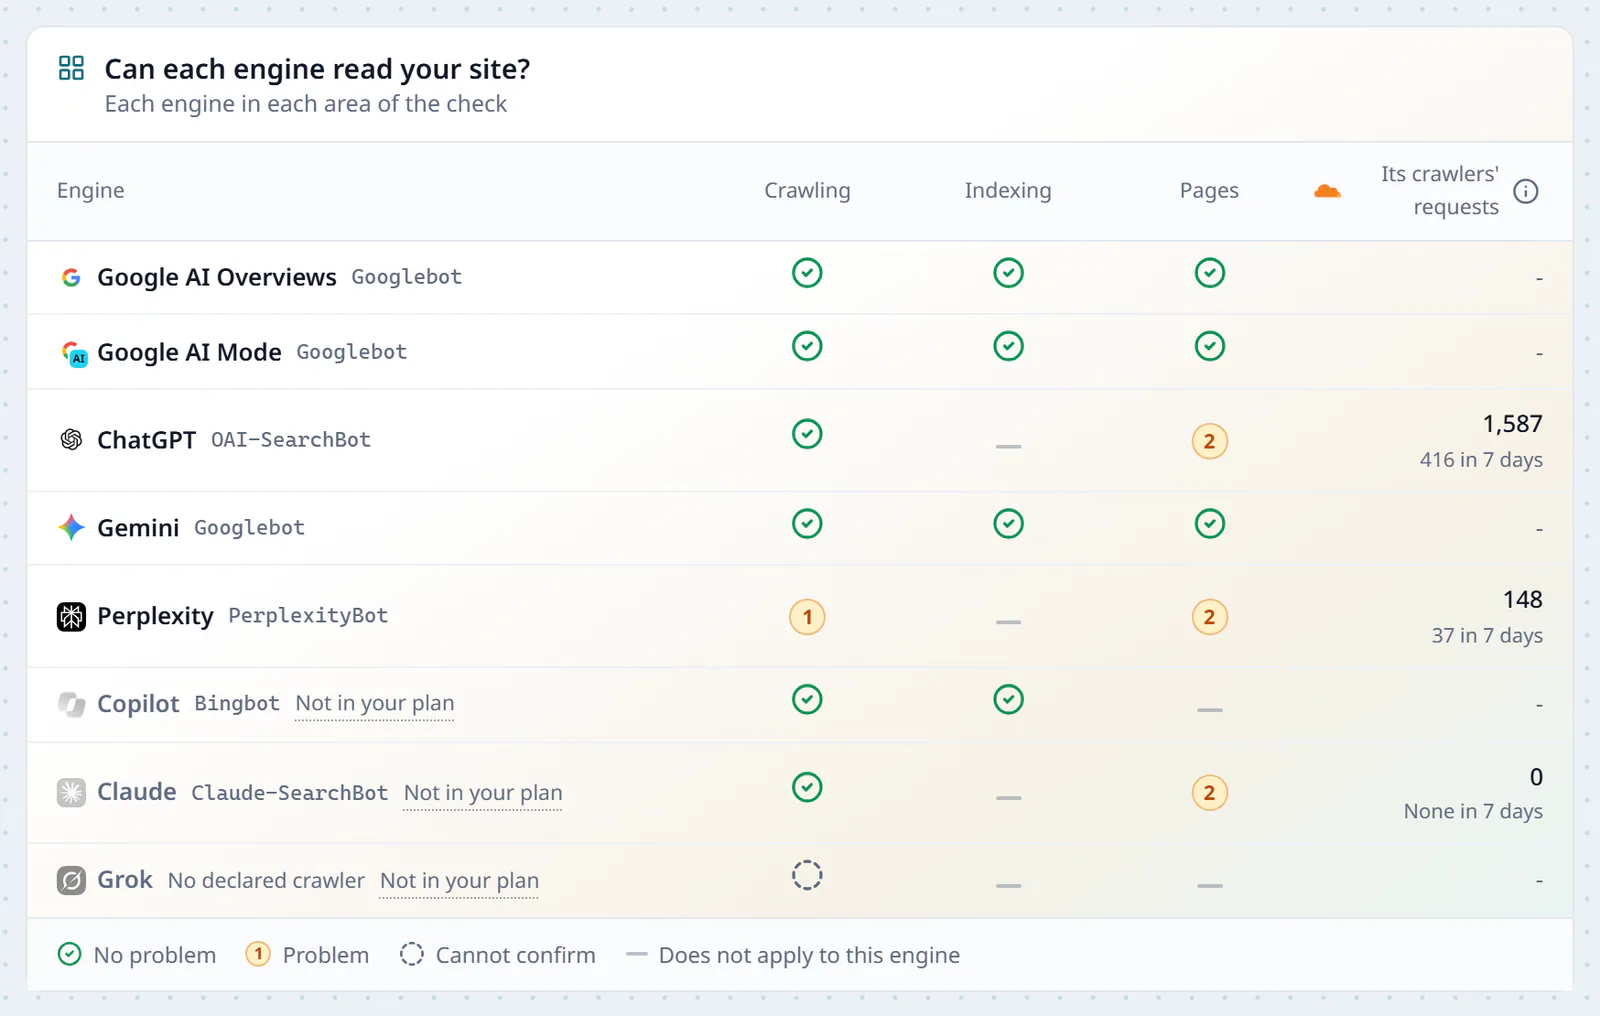Click Google AI Mode Indexing check mark
The height and width of the screenshot is (1016, 1600).
pos(1008,346)
